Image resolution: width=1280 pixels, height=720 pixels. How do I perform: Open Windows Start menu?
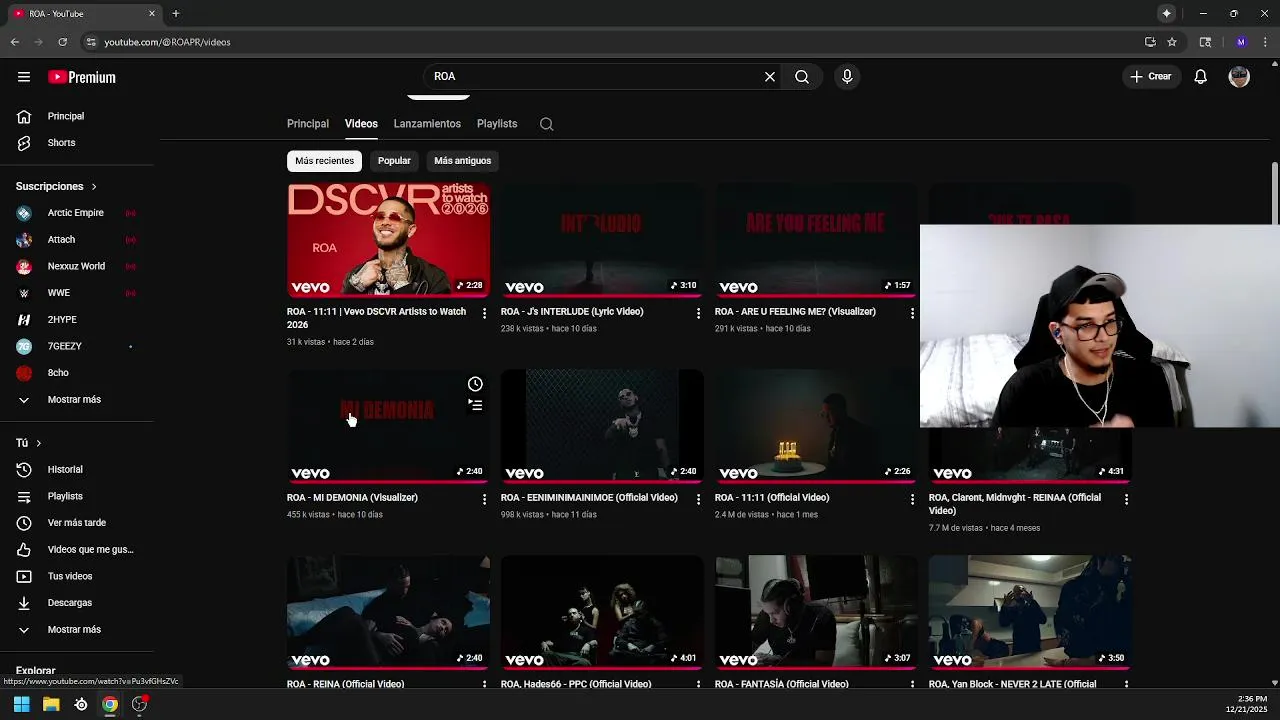click(x=21, y=704)
